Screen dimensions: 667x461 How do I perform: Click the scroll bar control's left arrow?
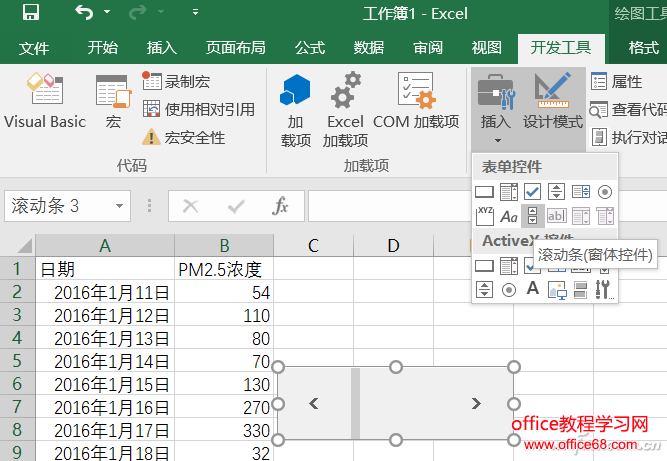point(314,404)
